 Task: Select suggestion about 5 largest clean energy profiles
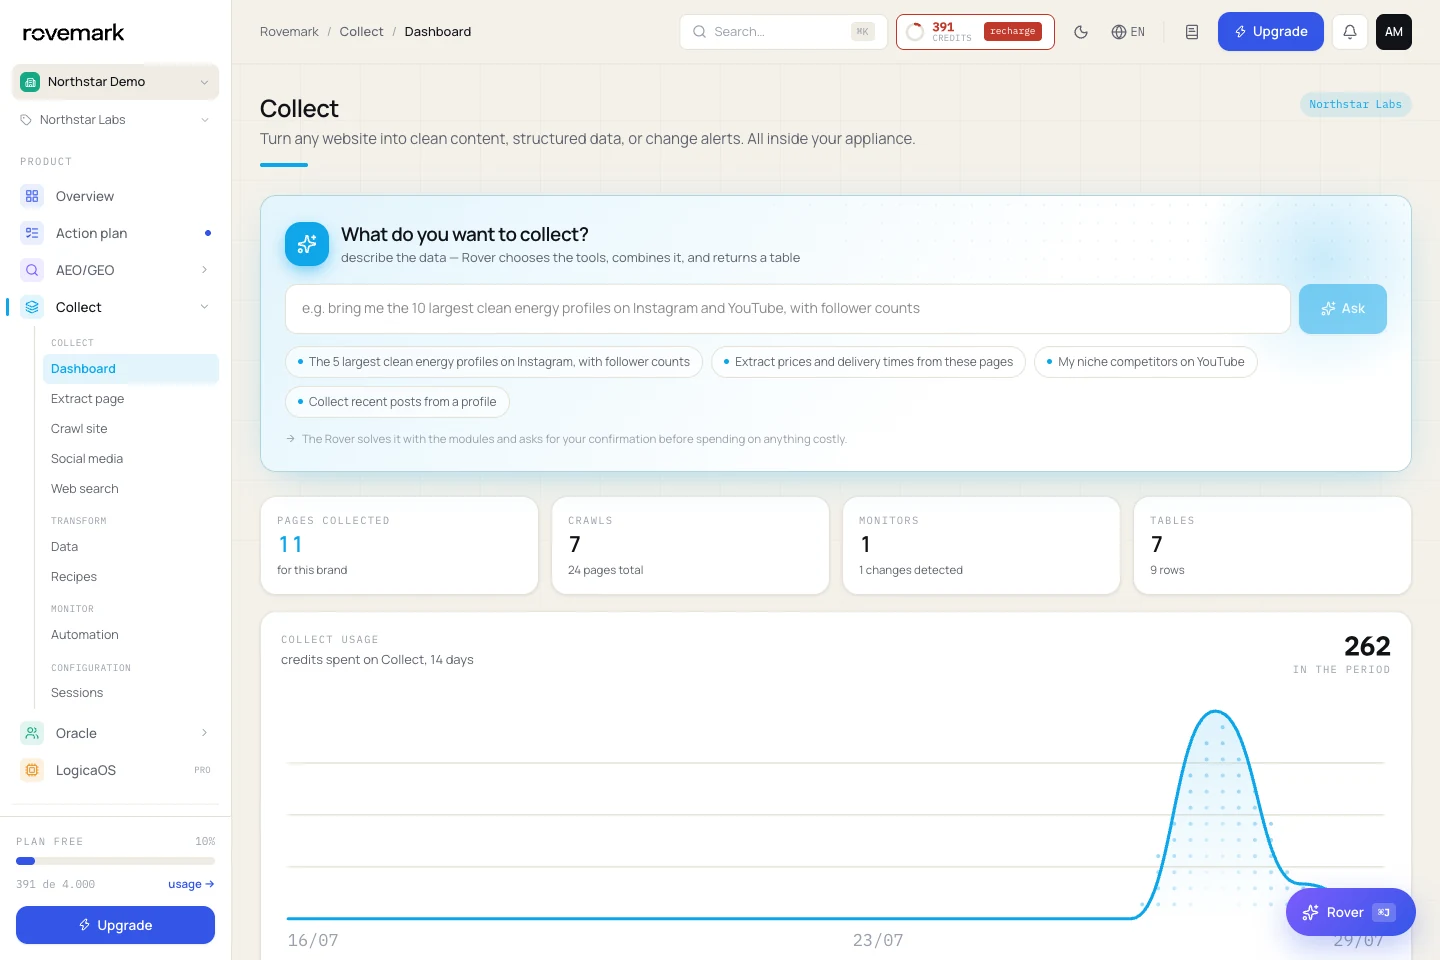click(494, 362)
